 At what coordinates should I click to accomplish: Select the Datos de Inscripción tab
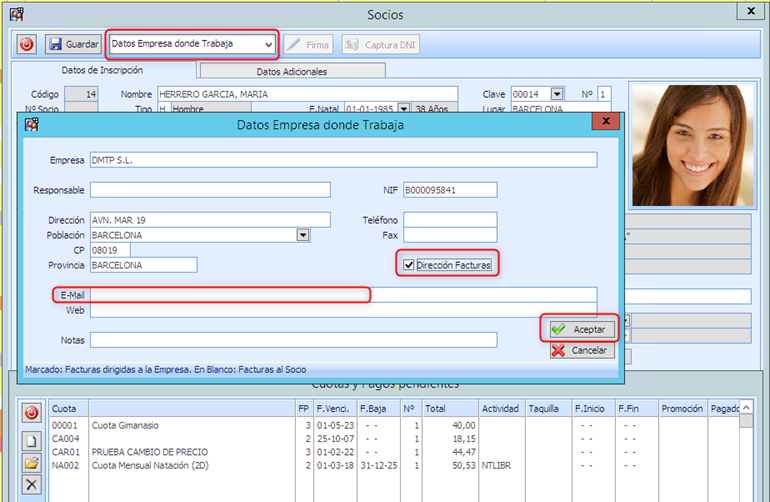tap(104, 71)
